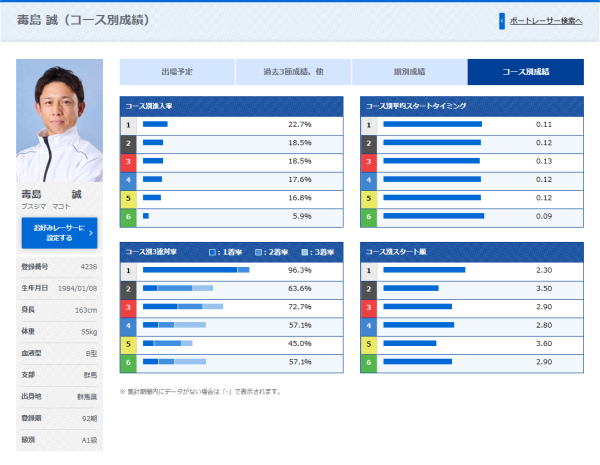600x465 pixels.
Task: Click yellow course 5 badge in コース別進入率
Action: click(129, 199)
